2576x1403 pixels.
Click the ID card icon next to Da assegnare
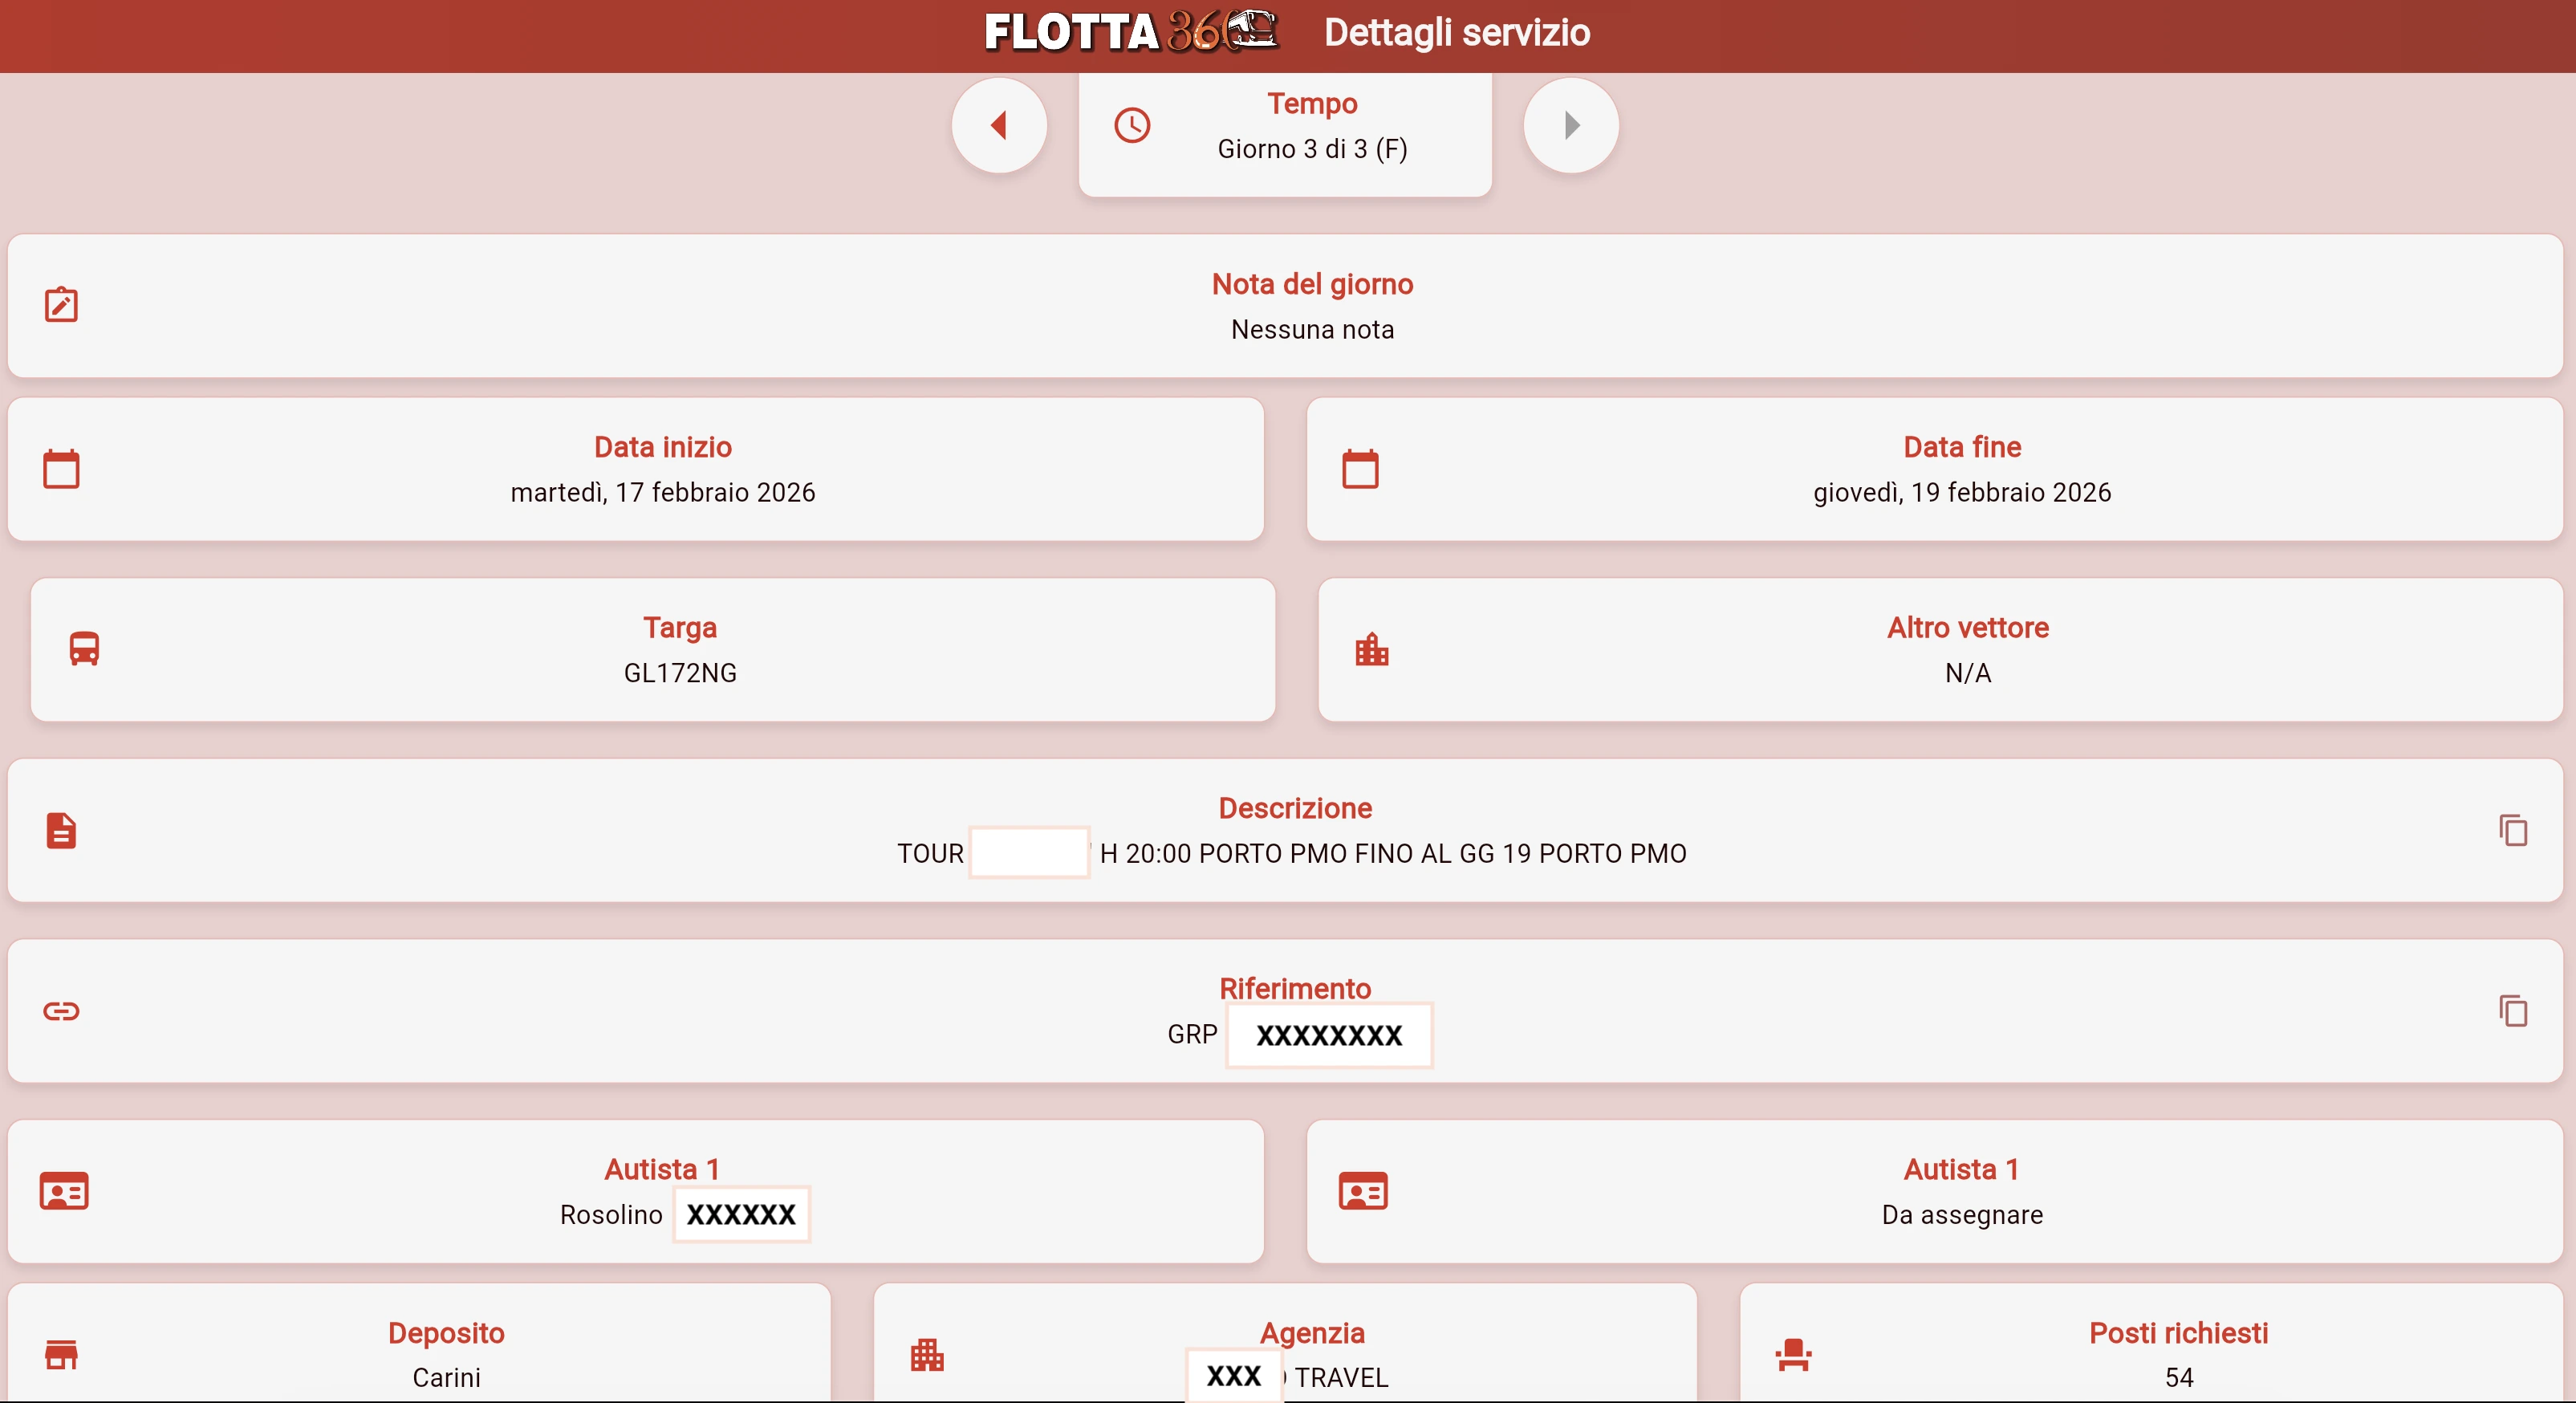[1364, 1191]
